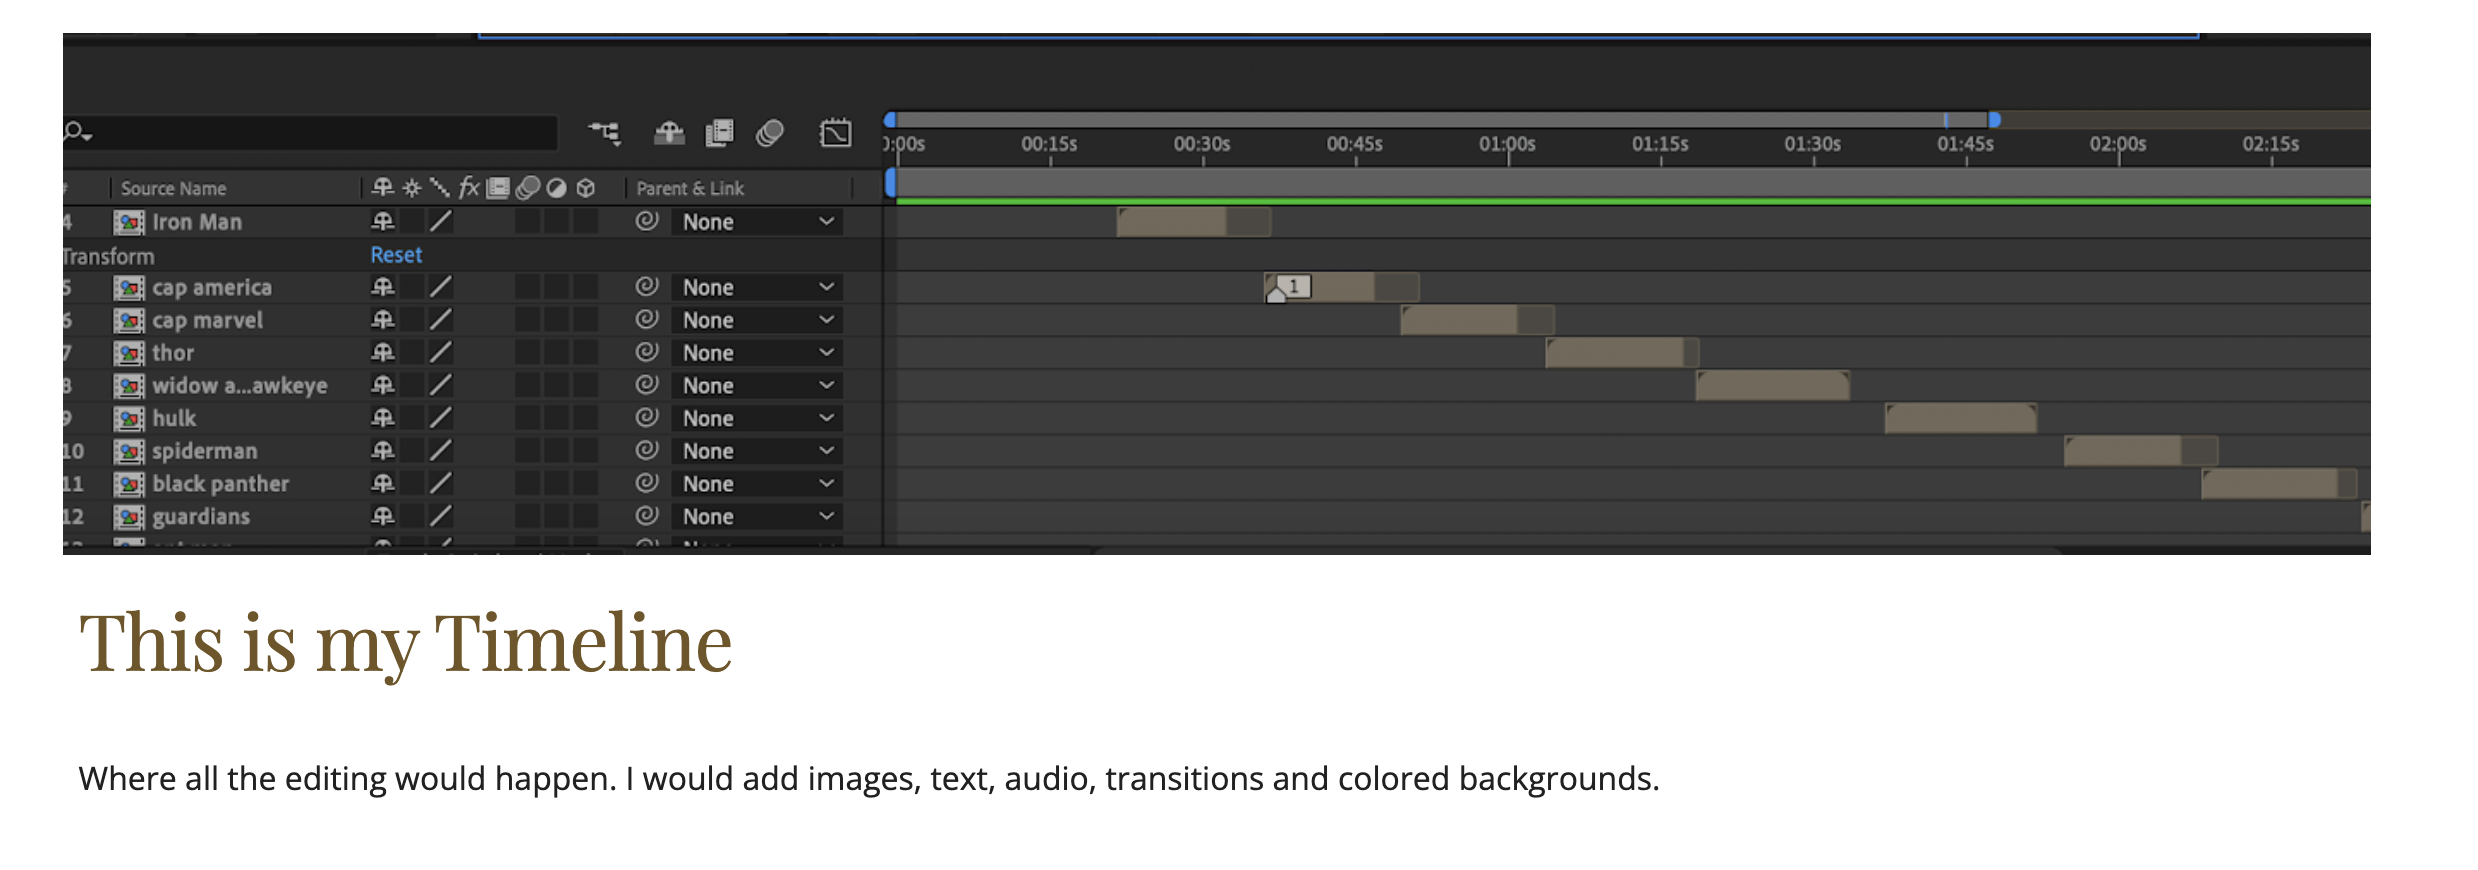Toggle shy switch on hulk layer
Viewport: 2478px width, 870px height.
point(382,417)
